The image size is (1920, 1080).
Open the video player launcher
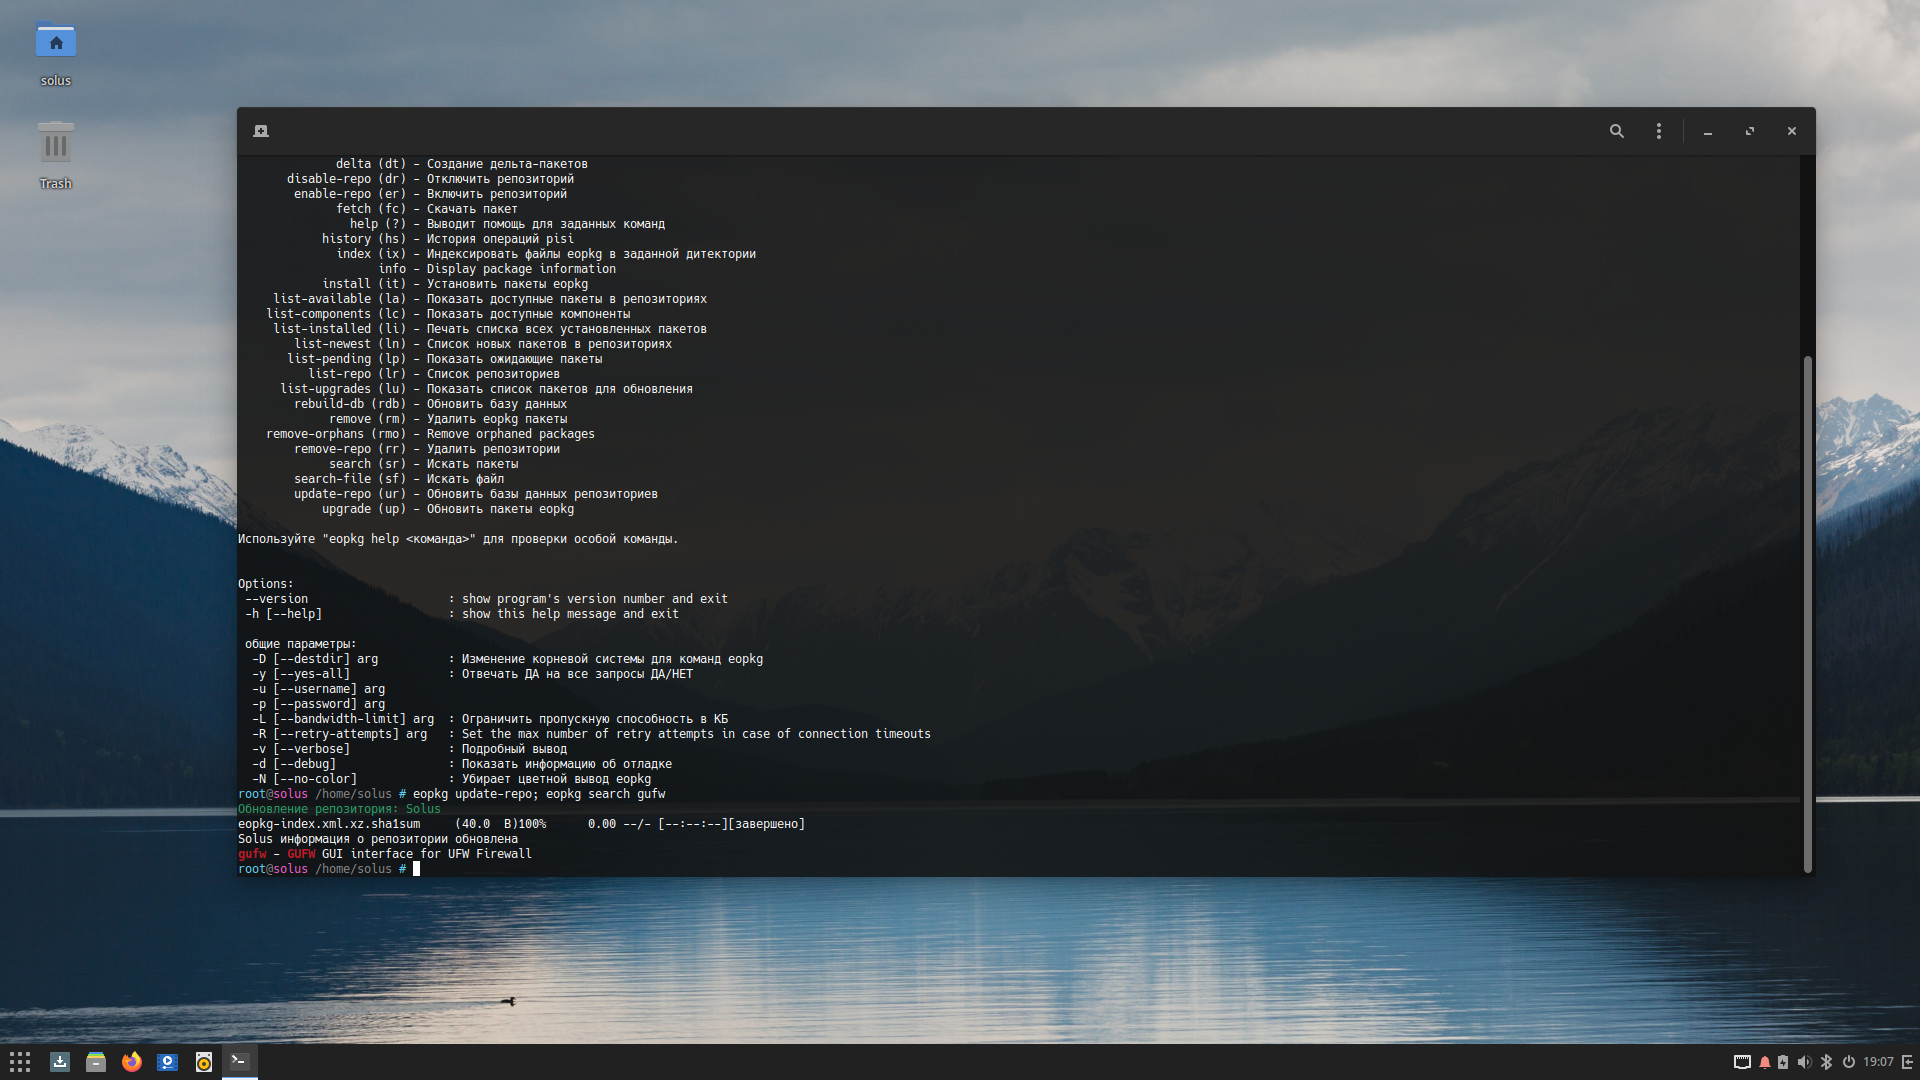(168, 1062)
